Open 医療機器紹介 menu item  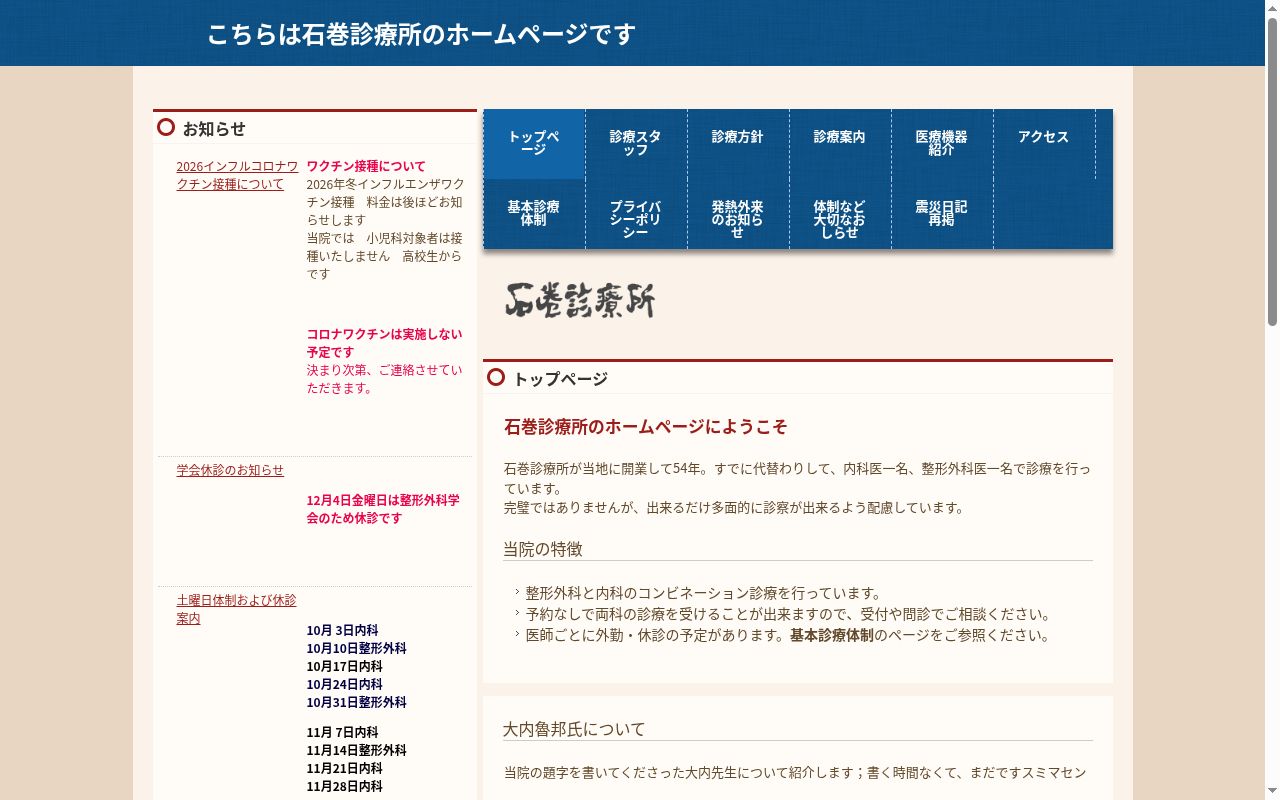(942, 144)
